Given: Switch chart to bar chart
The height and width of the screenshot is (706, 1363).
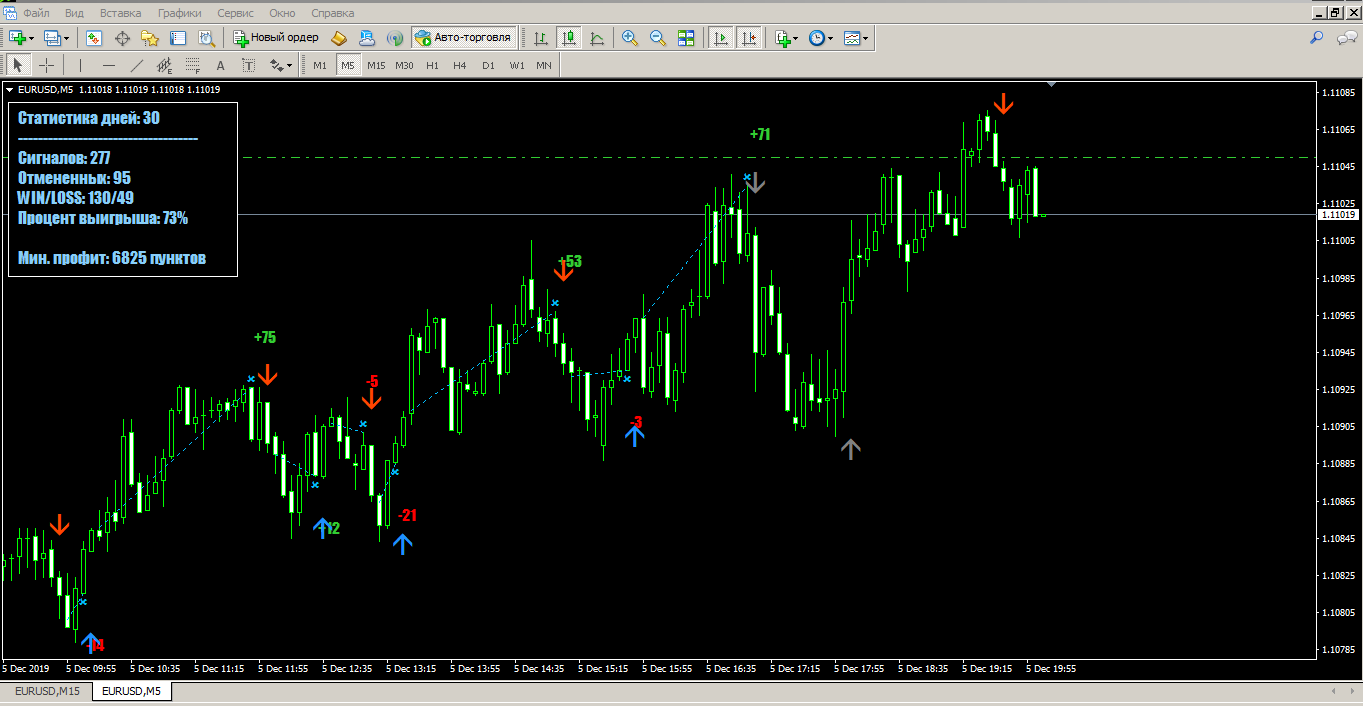Looking at the screenshot, I should pyautogui.click(x=541, y=38).
